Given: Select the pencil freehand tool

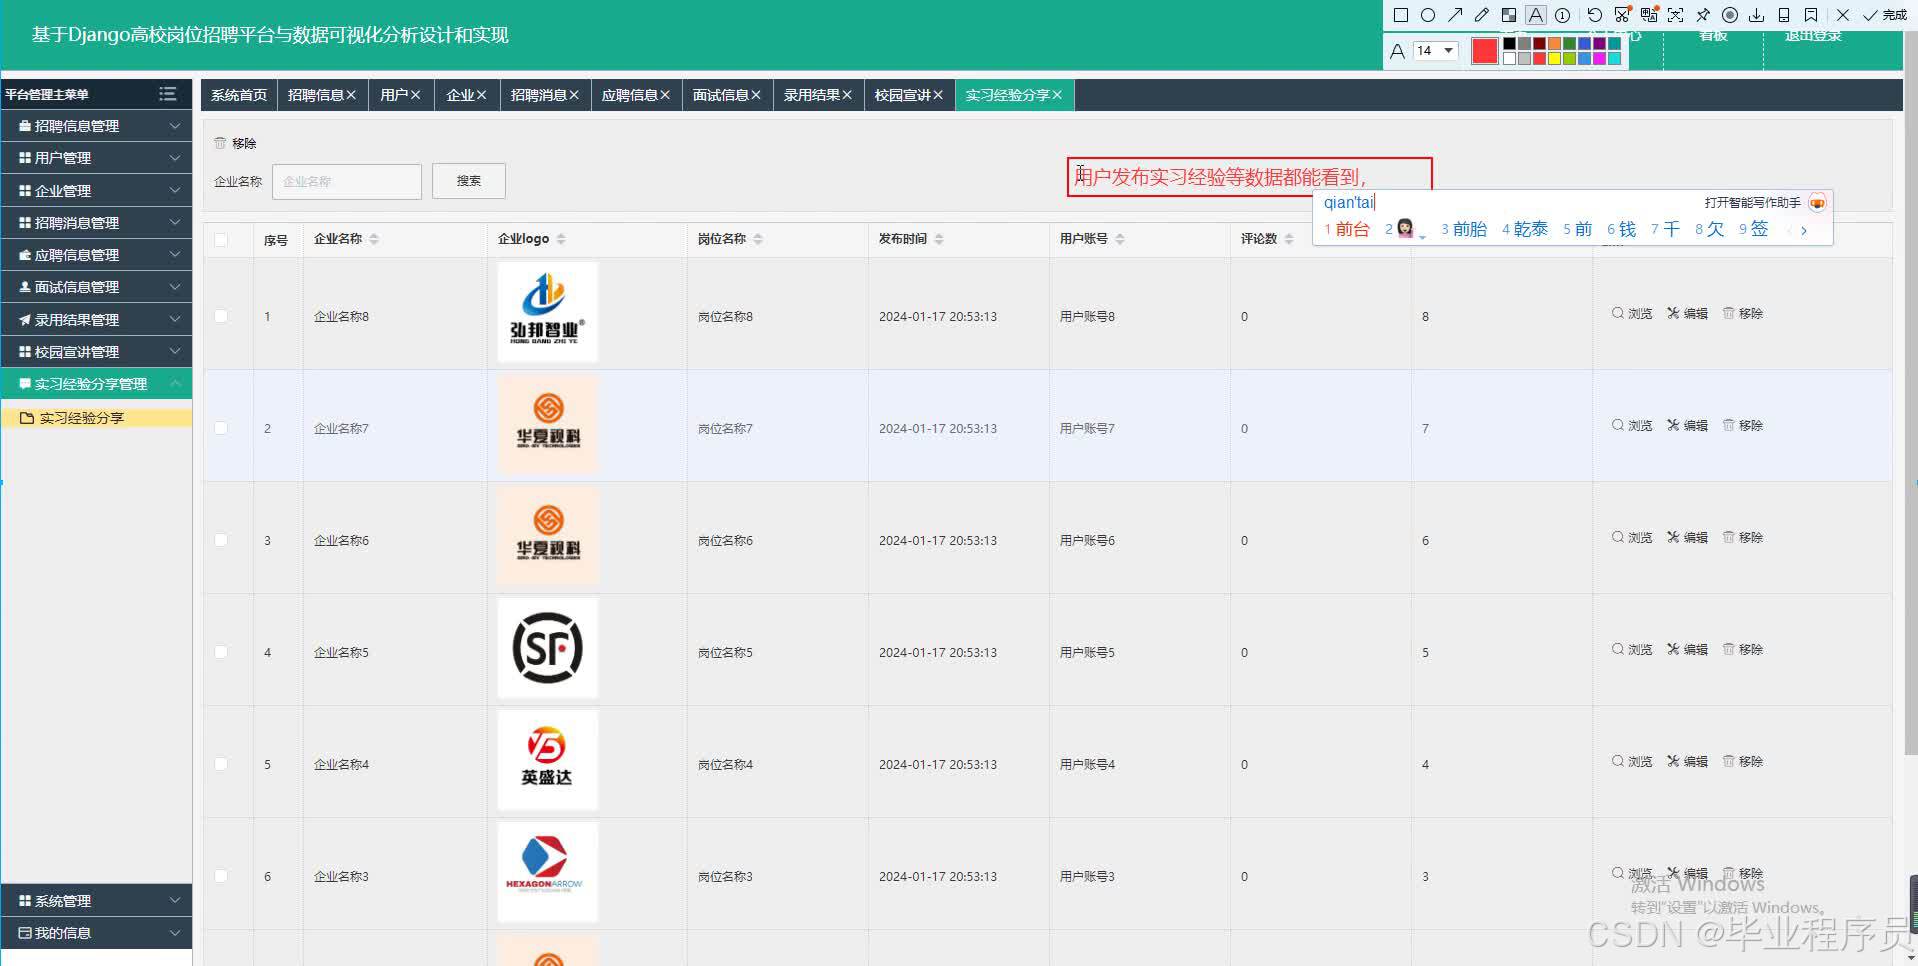Looking at the screenshot, I should click(1482, 15).
